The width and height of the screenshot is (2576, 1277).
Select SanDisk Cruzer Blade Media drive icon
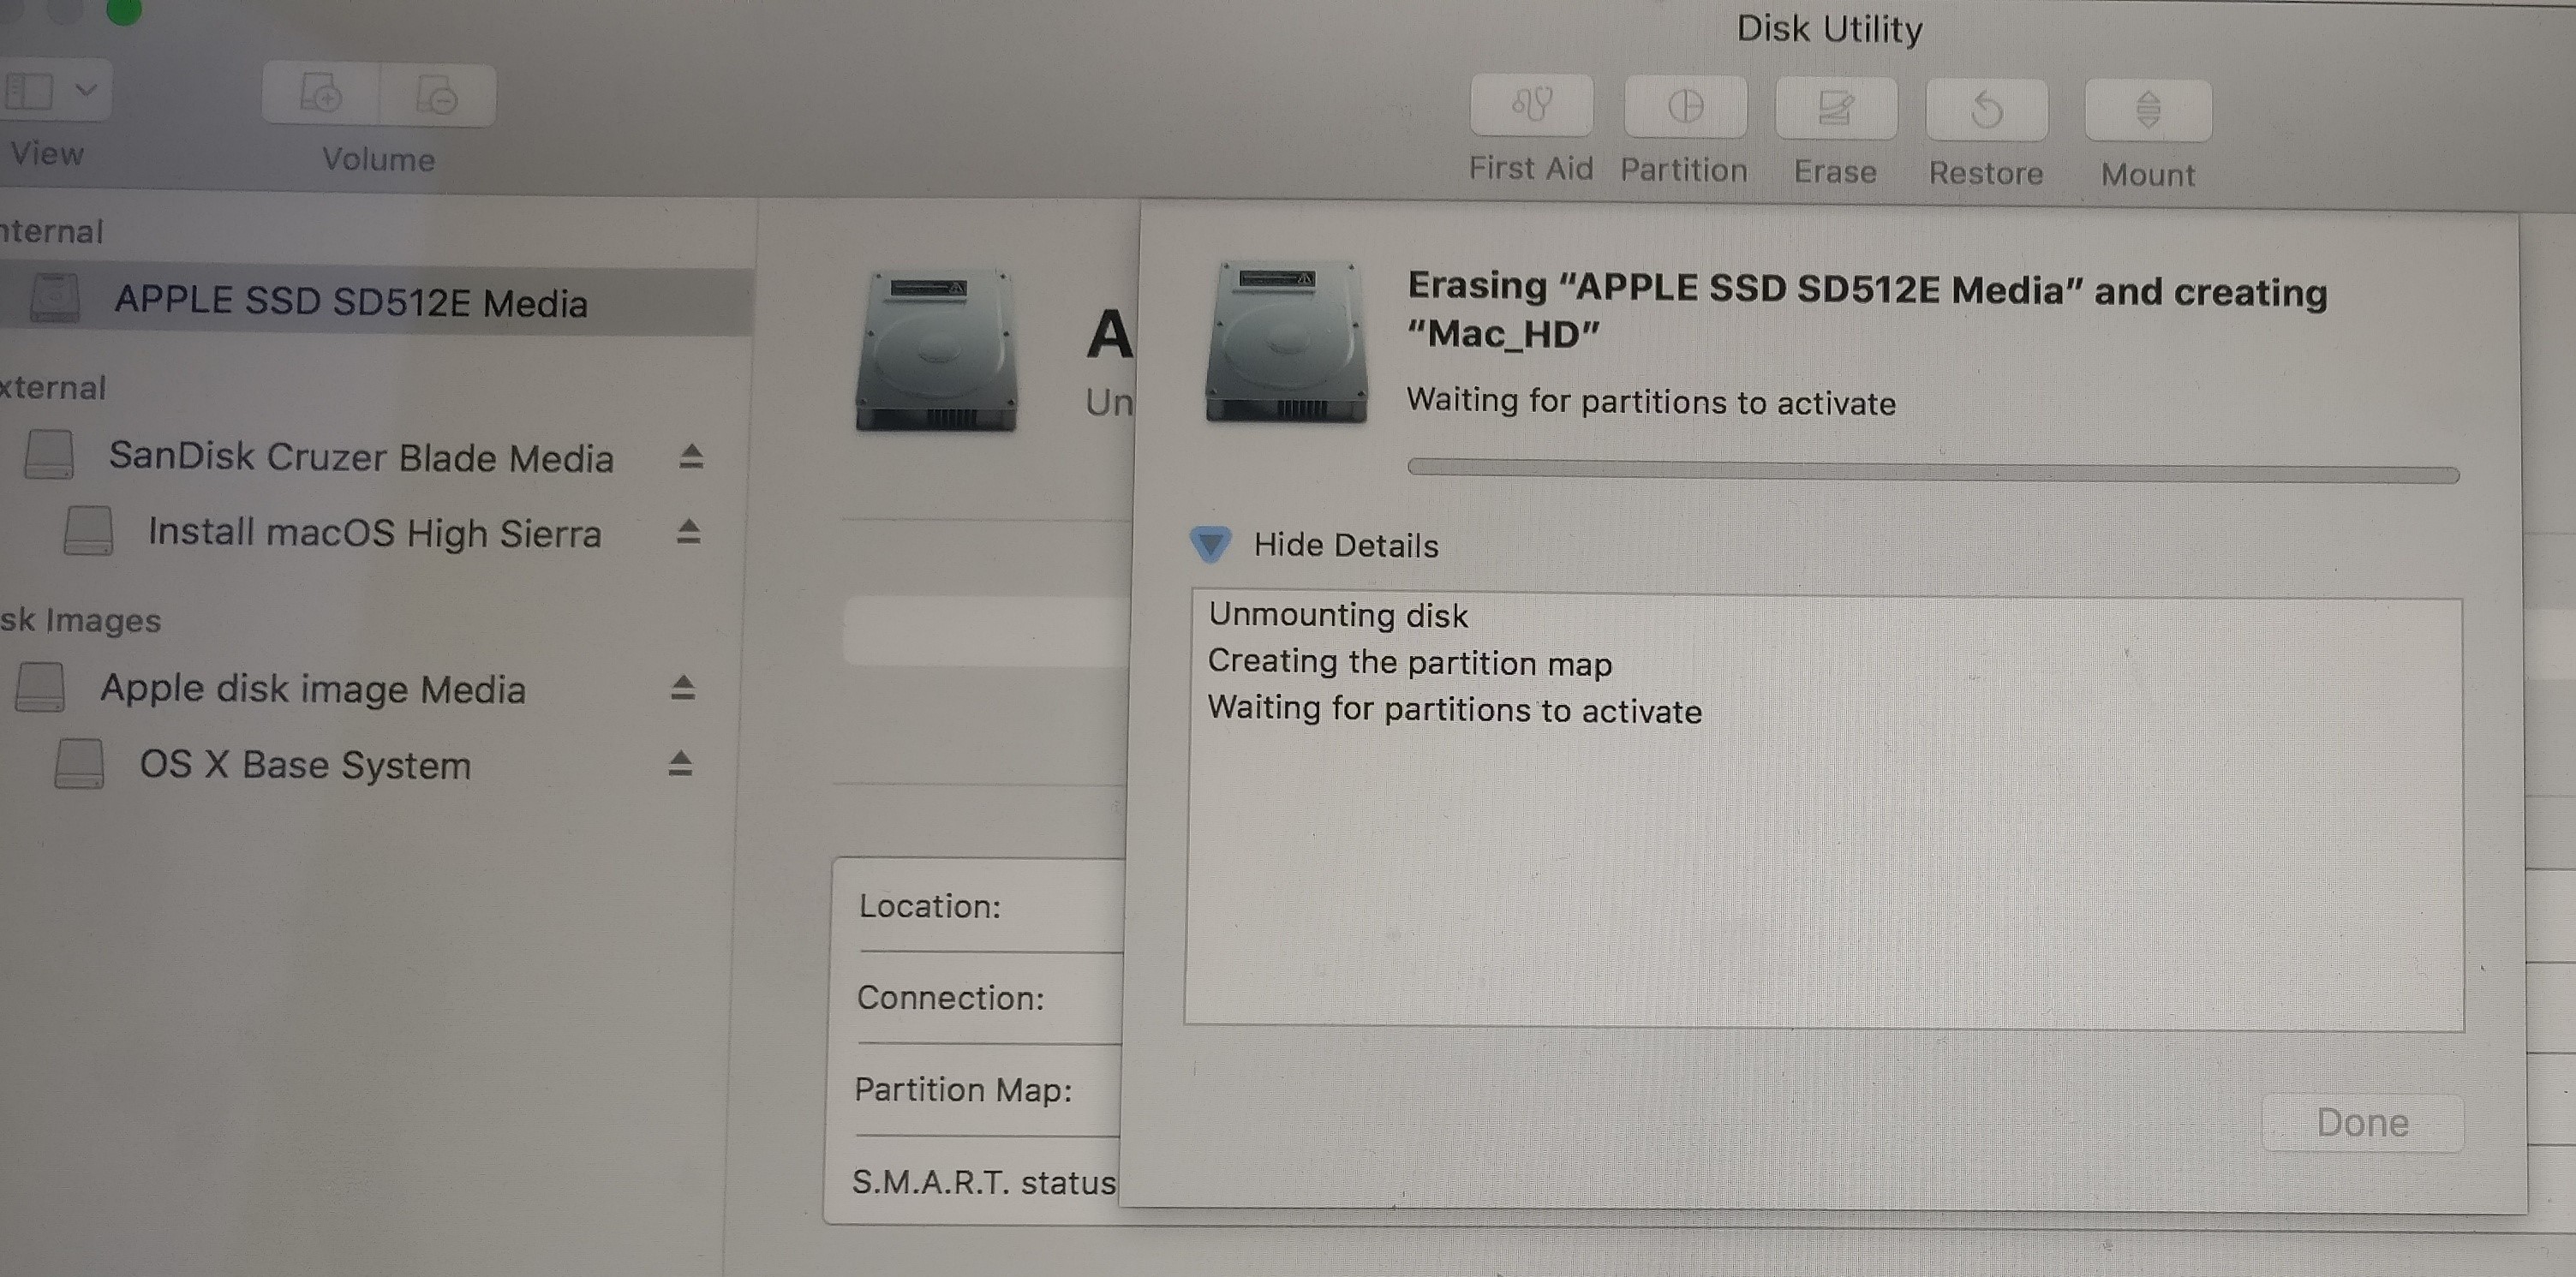pyautogui.click(x=49, y=454)
